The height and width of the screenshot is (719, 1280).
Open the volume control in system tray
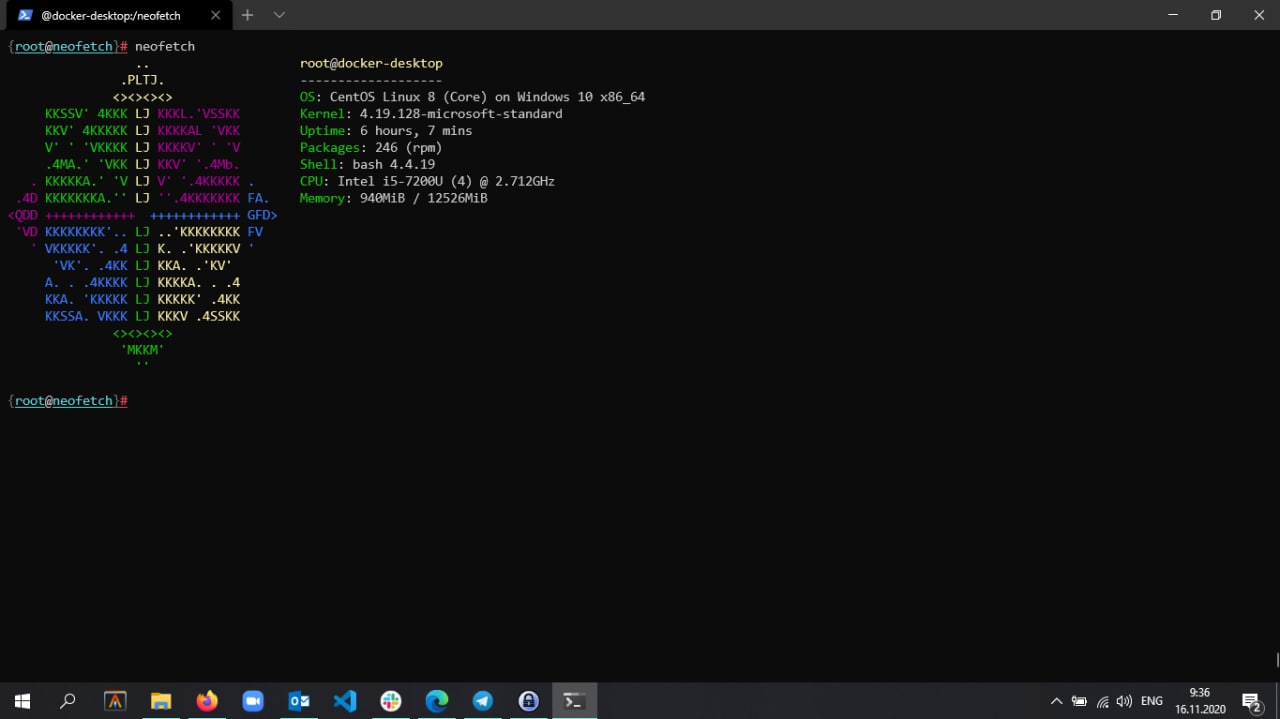[x=1124, y=701]
